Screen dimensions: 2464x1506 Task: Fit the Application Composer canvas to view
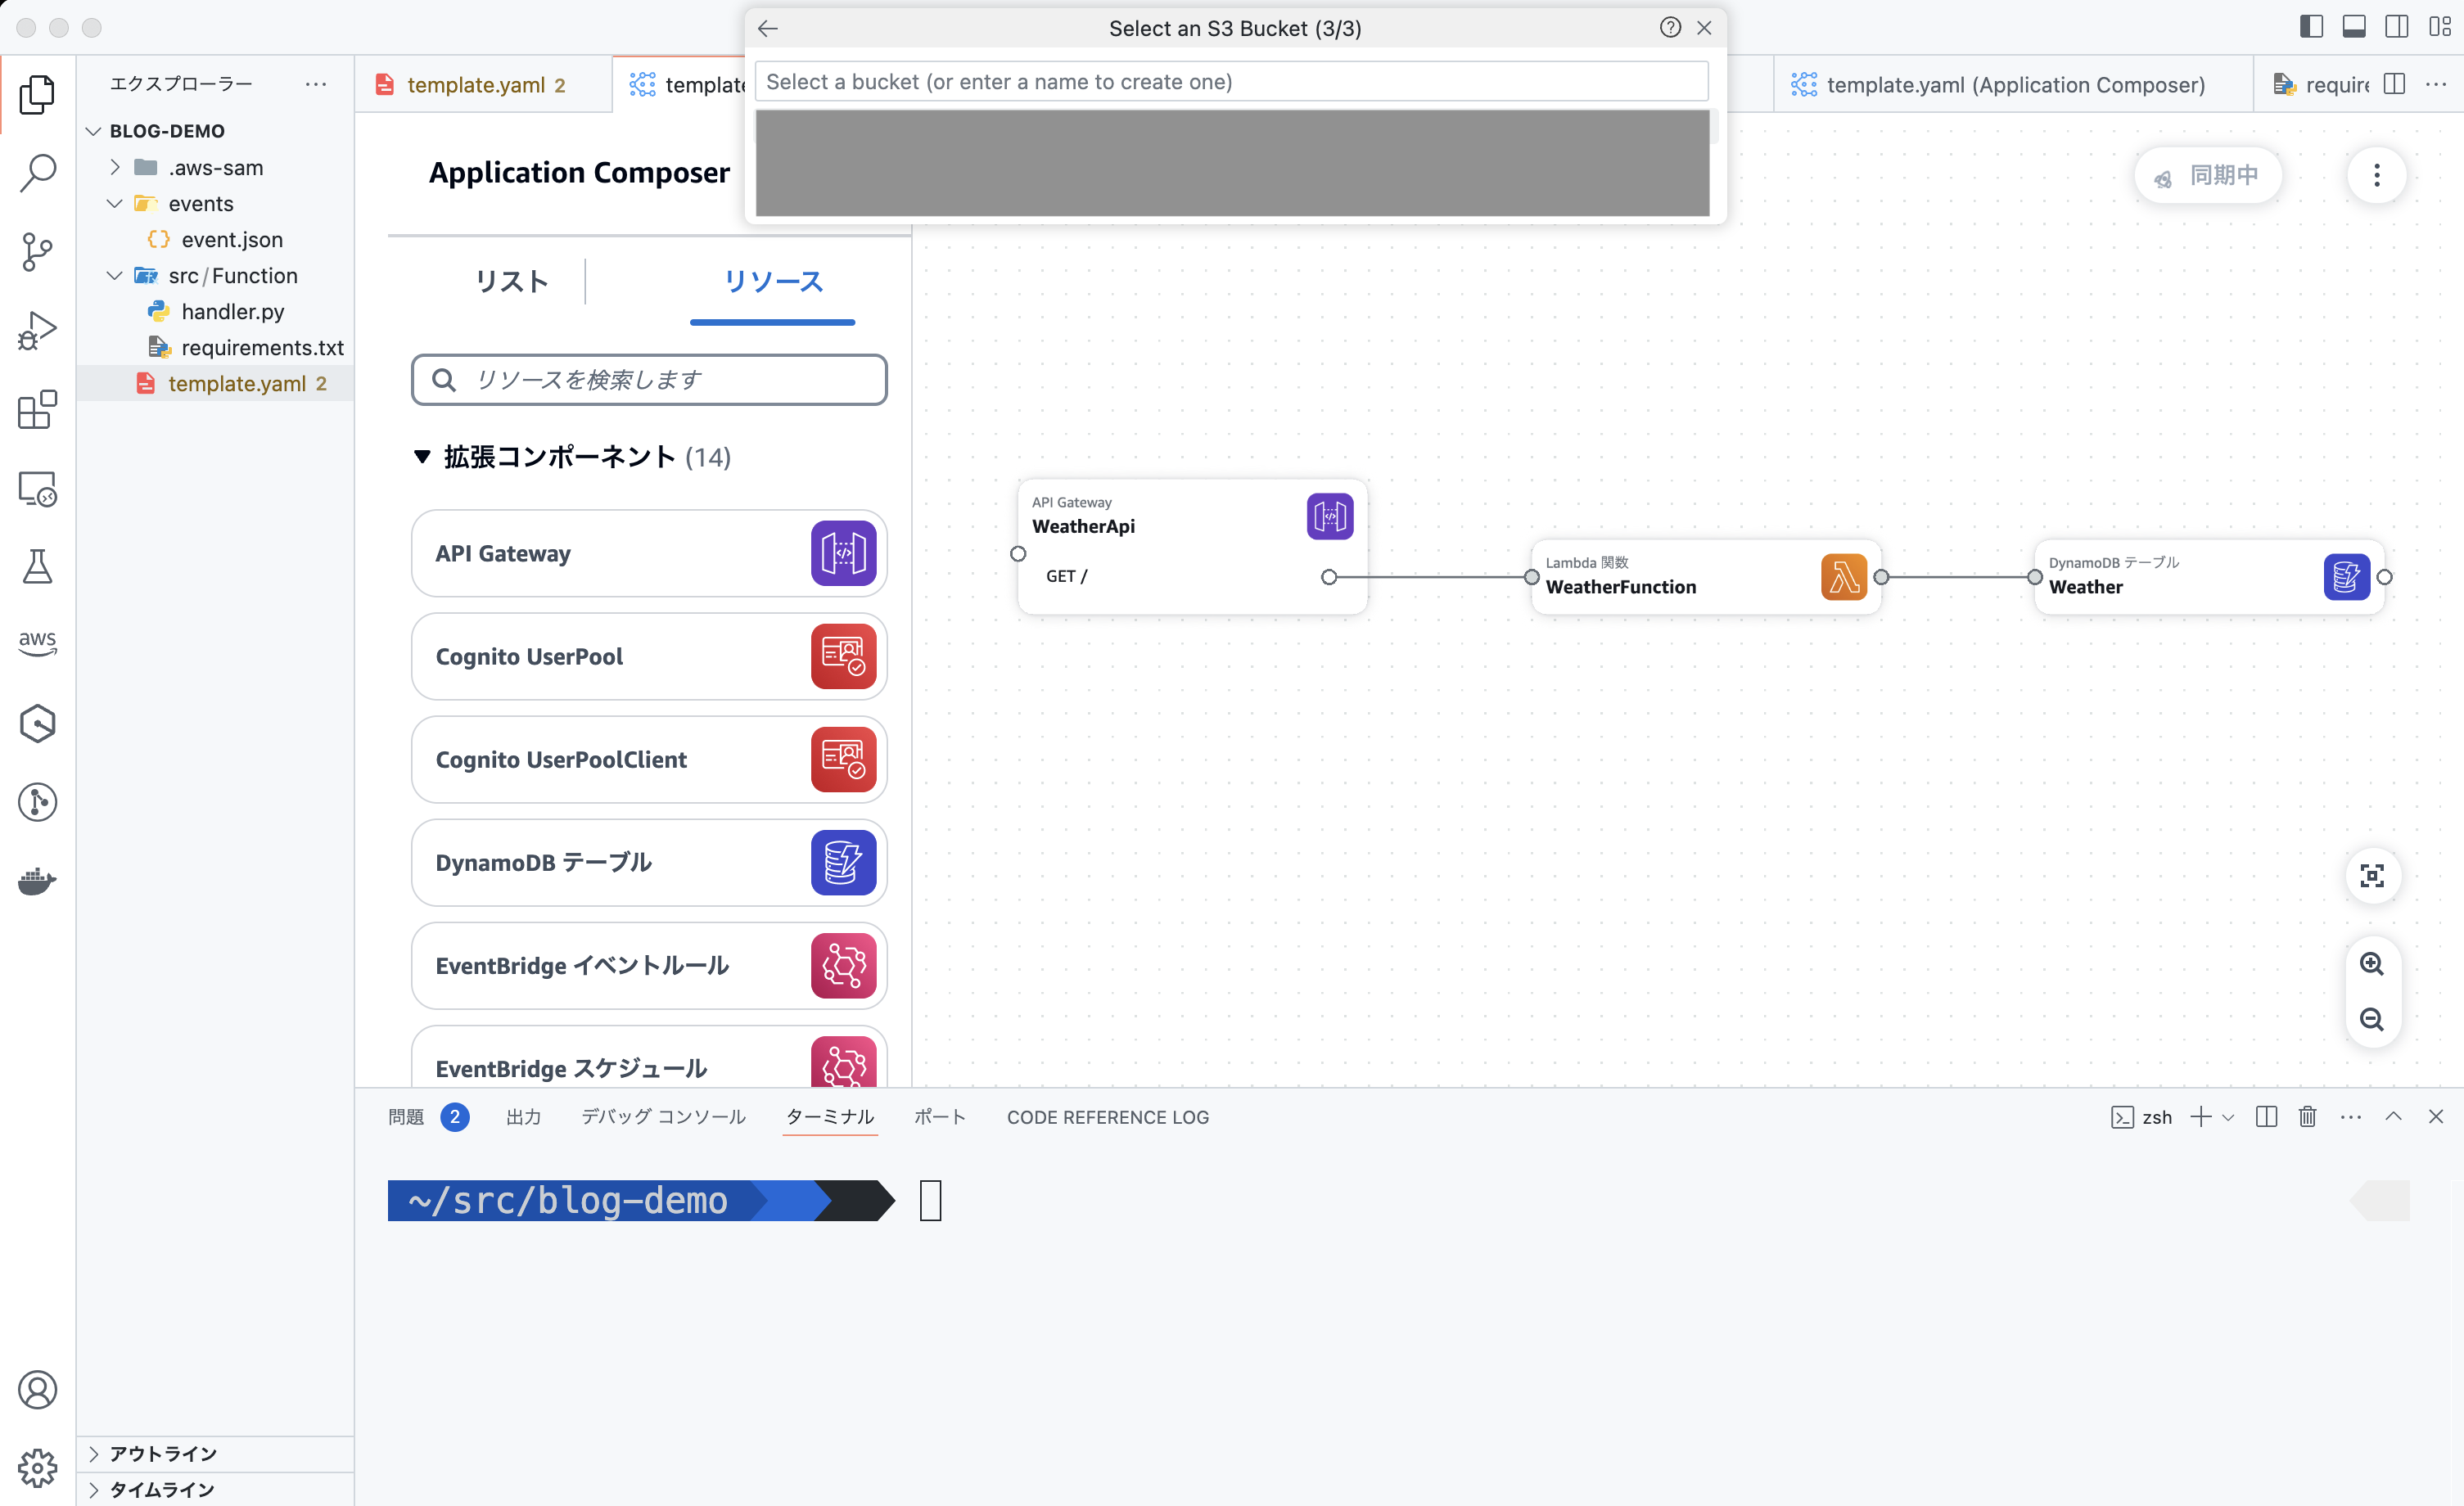point(2372,876)
